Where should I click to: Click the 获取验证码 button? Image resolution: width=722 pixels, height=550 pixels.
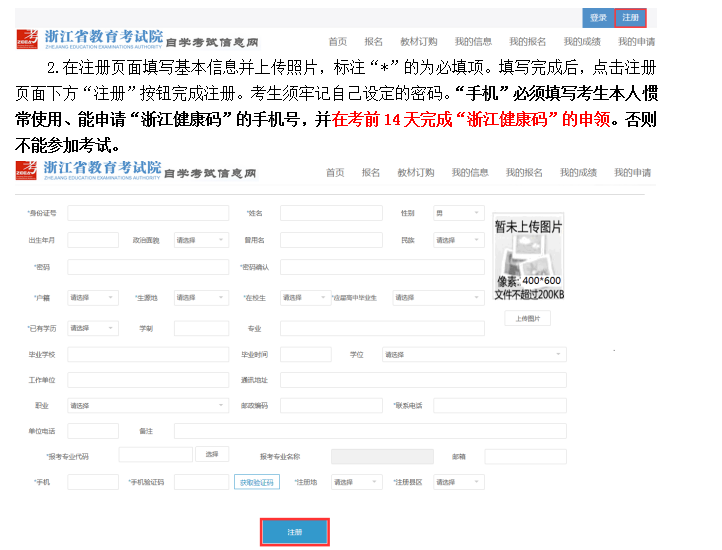pos(256,482)
